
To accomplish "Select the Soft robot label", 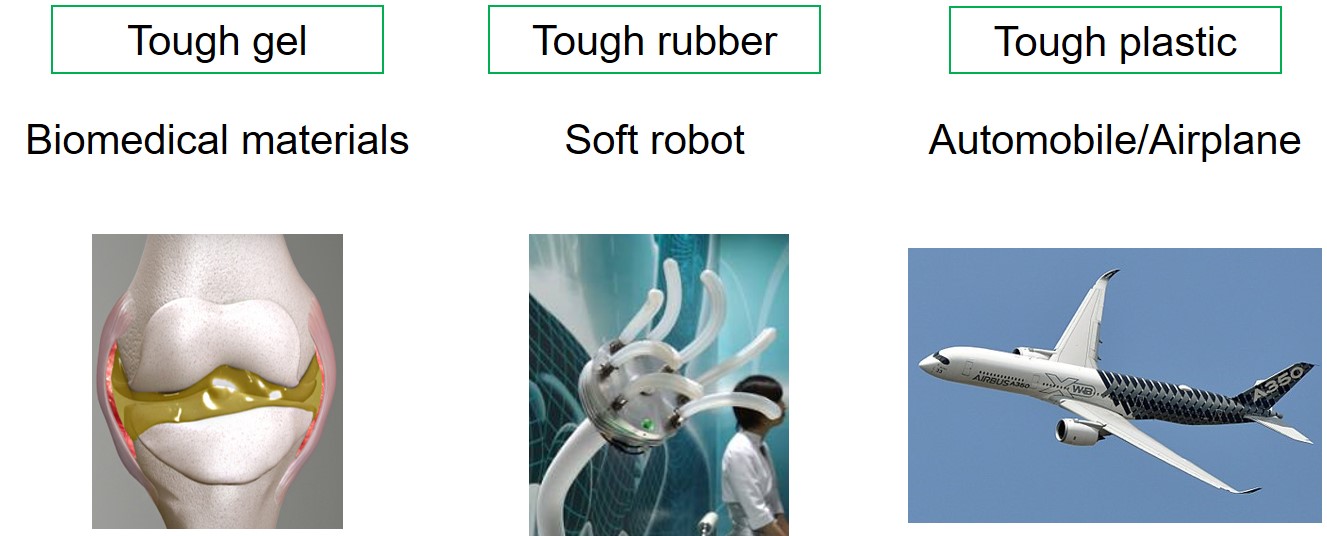I will click(654, 139).
